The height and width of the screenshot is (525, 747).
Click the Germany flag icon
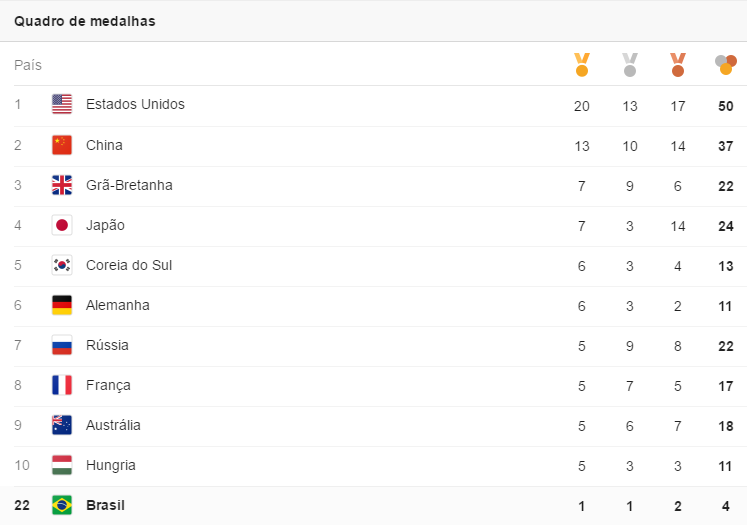(x=62, y=305)
